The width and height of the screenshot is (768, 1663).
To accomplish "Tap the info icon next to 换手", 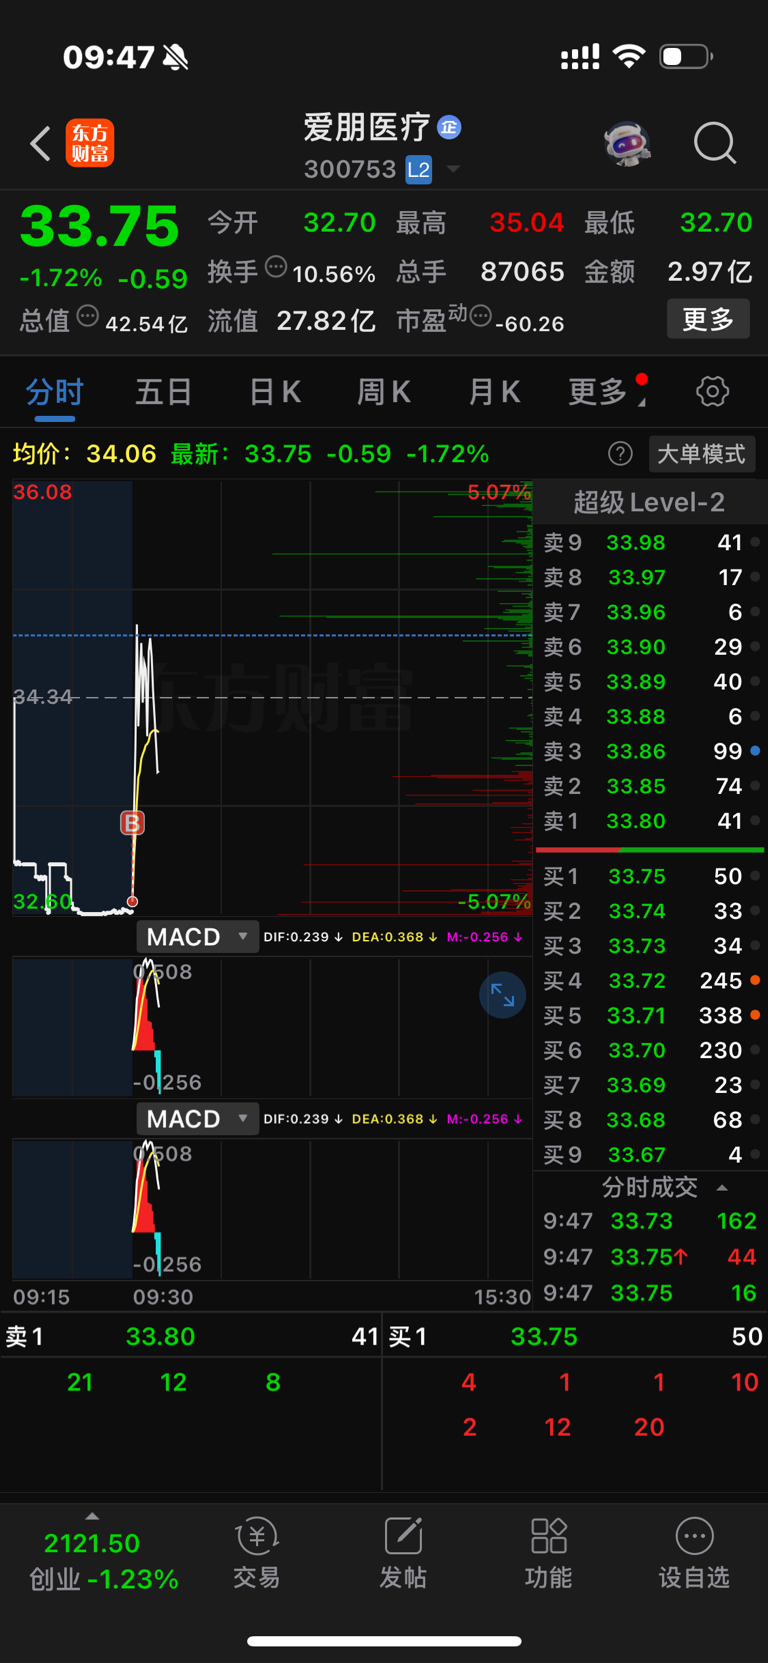I will [276, 266].
